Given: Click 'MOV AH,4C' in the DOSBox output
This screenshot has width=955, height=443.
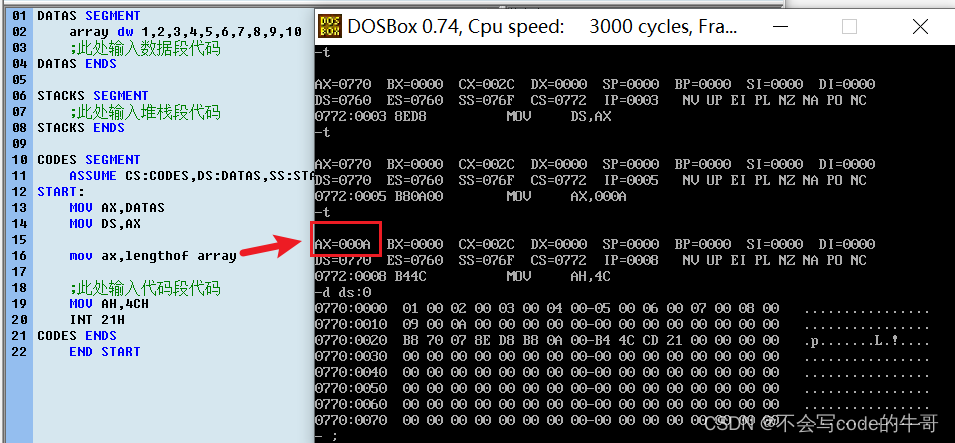Looking at the screenshot, I should [x=559, y=277].
